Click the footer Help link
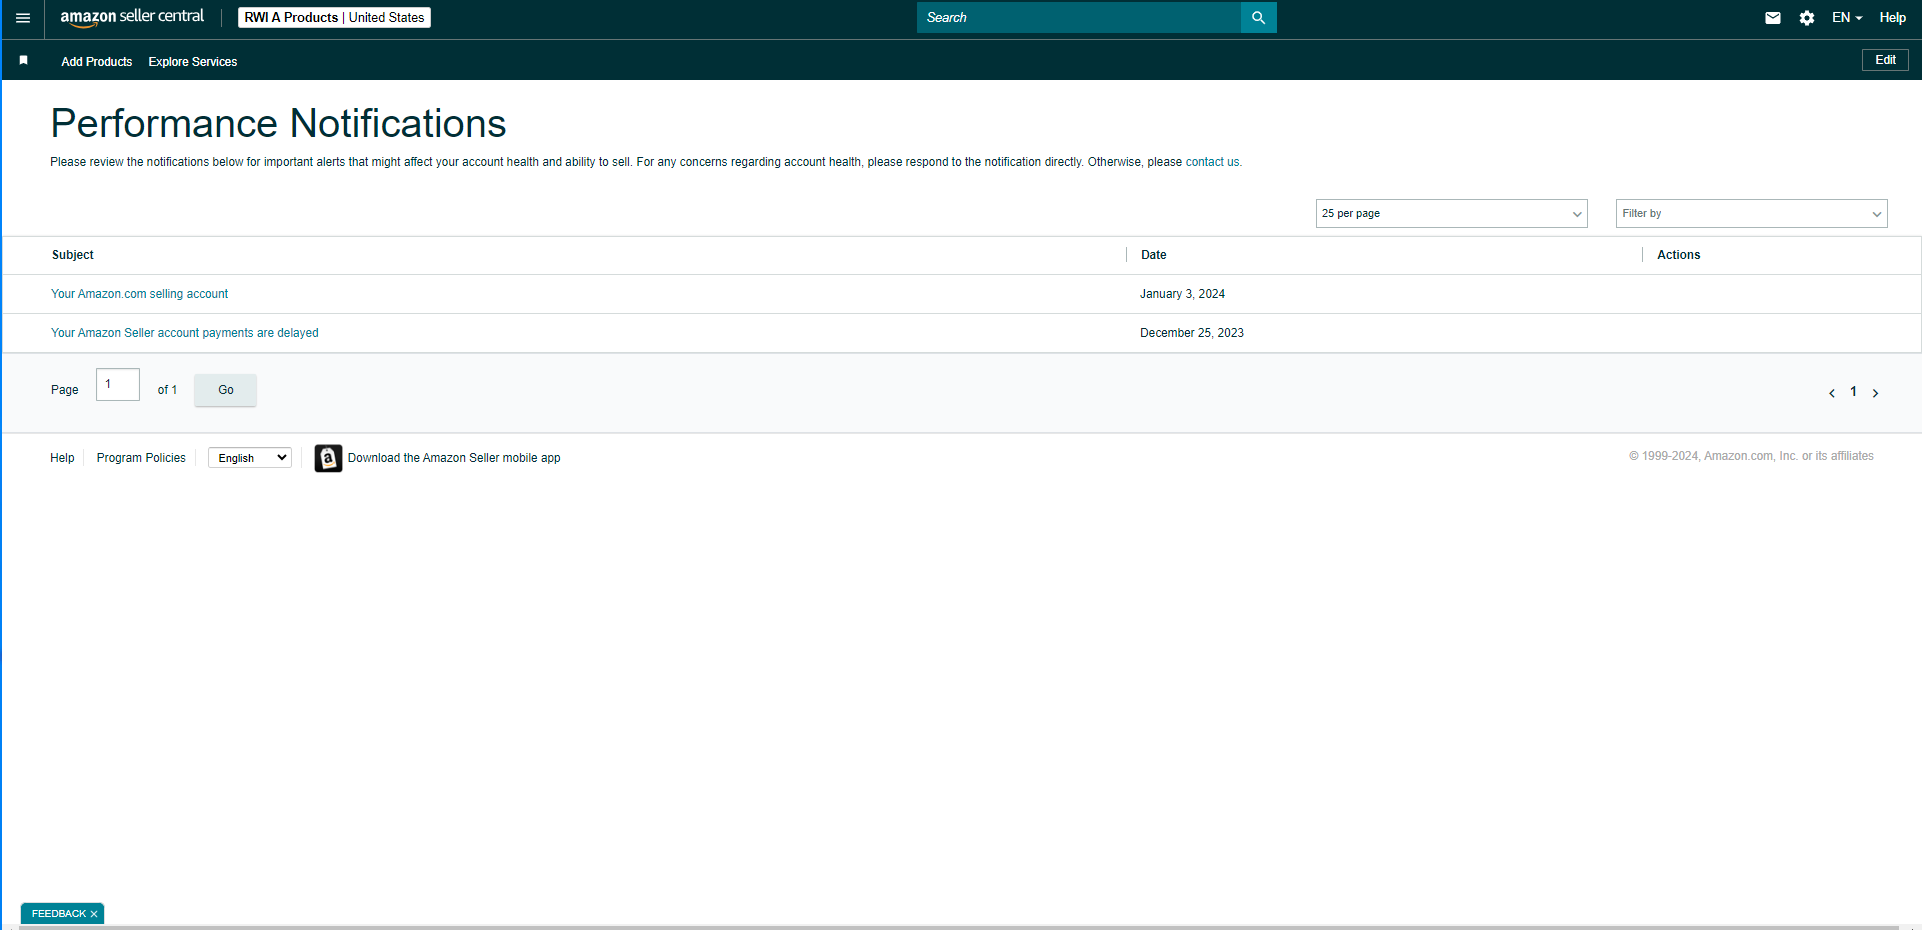This screenshot has width=1922, height=930. (x=62, y=458)
